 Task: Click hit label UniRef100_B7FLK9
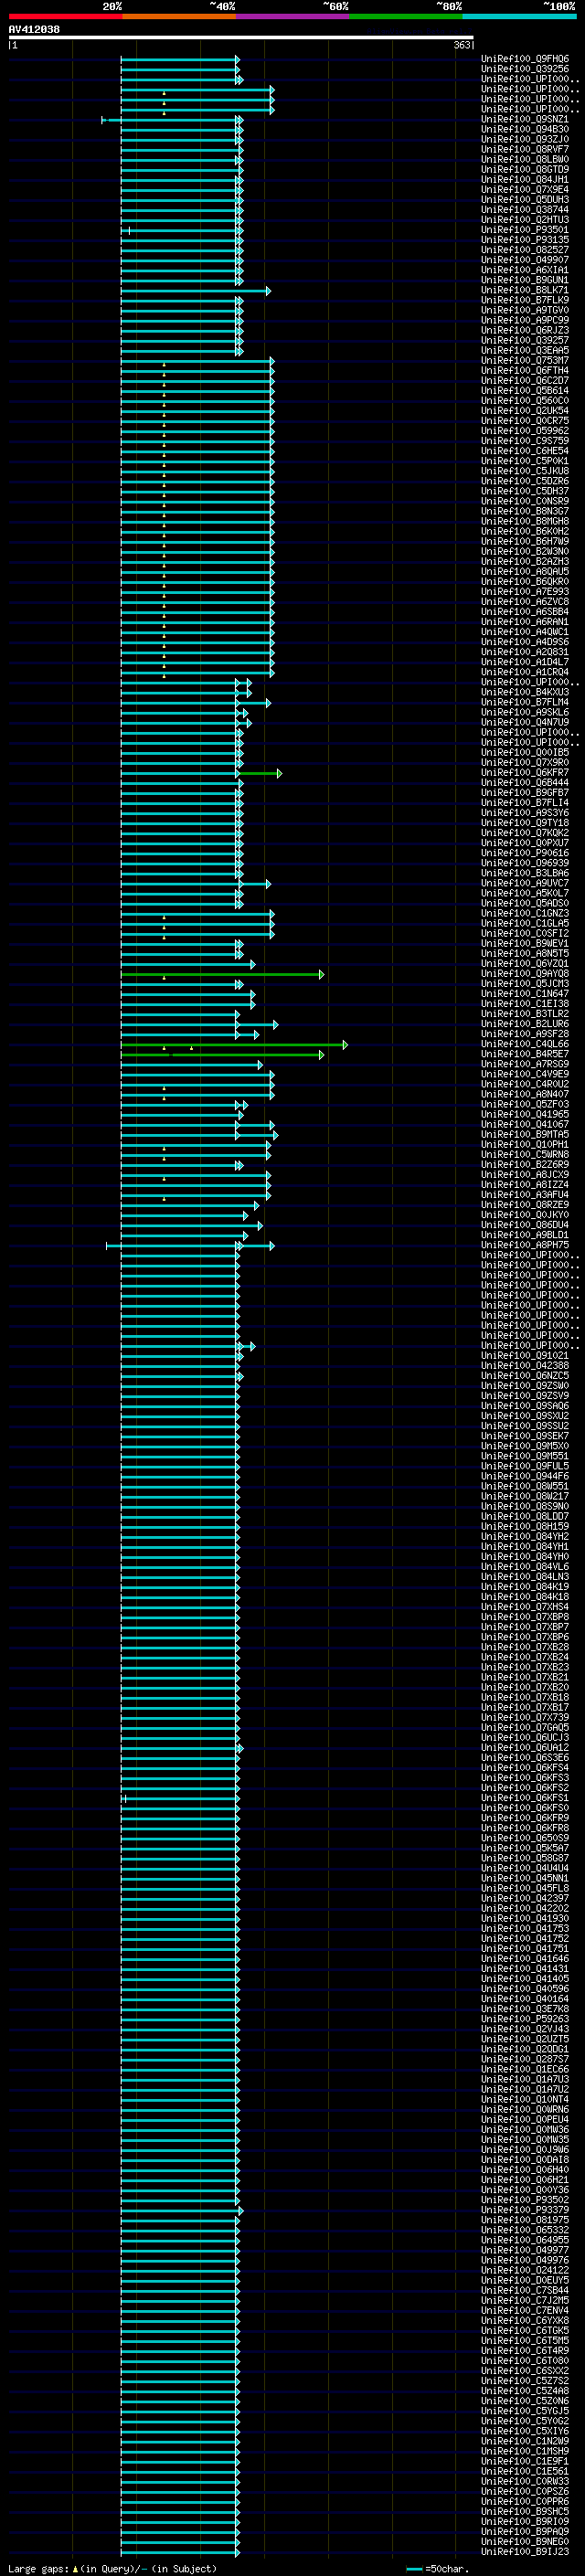pyautogui.click(x=525, y=300)
